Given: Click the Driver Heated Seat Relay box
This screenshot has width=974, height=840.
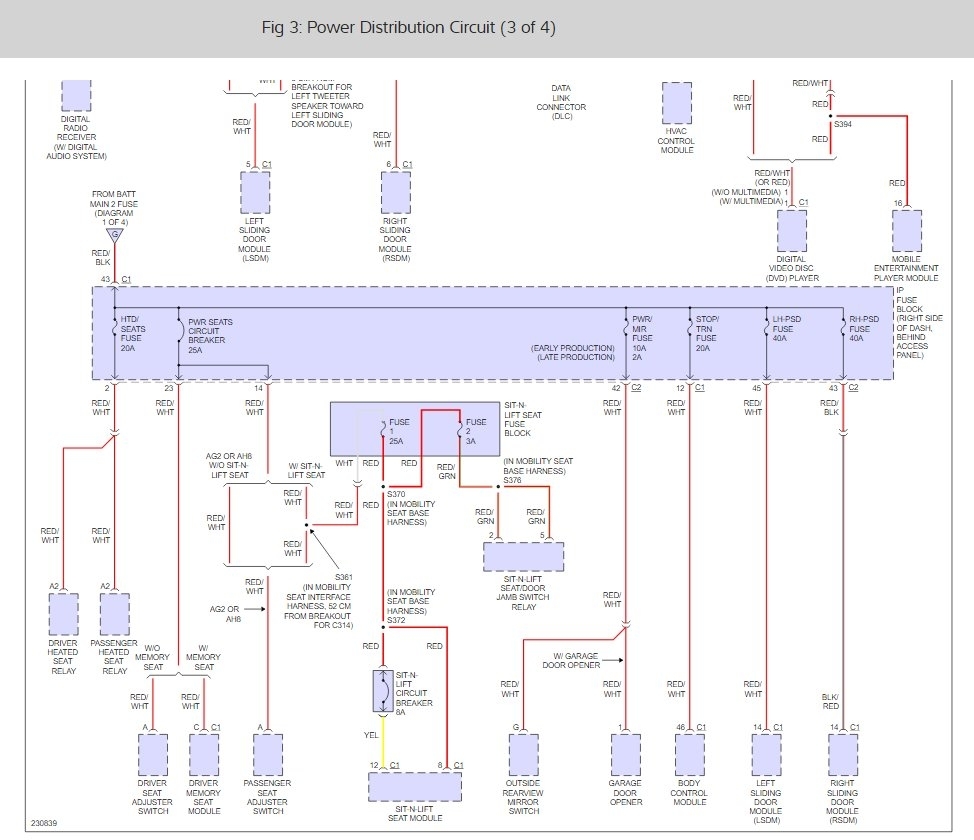Looking at the screenshot, I should point(63,614).
